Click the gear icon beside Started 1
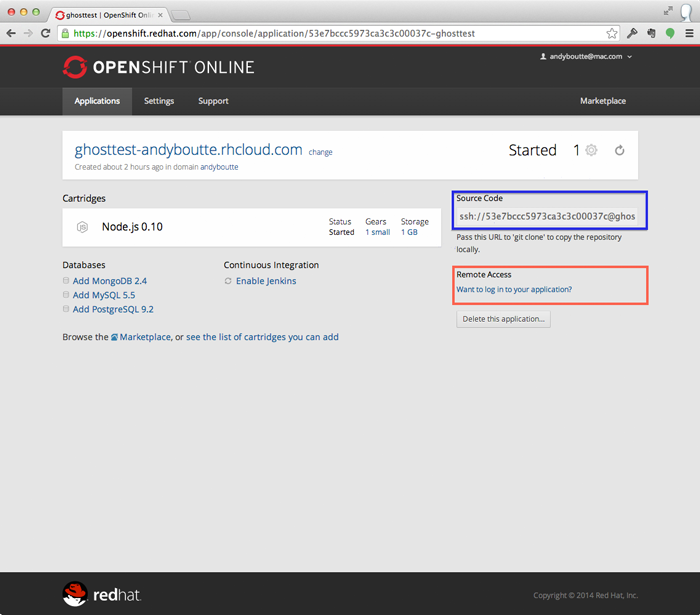This screenshot has height=615, width=700. click(x=592, y=150)
